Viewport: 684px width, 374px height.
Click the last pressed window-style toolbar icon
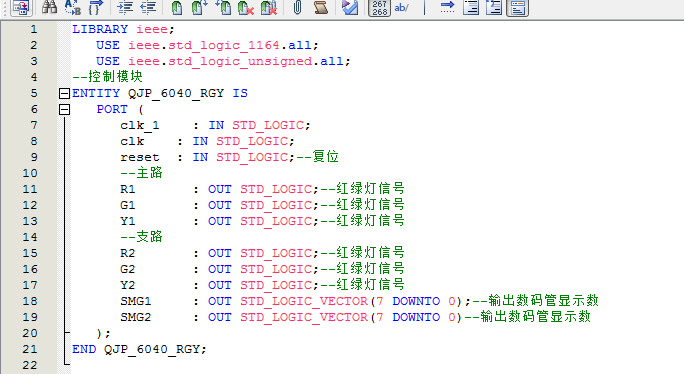point(518,8)
